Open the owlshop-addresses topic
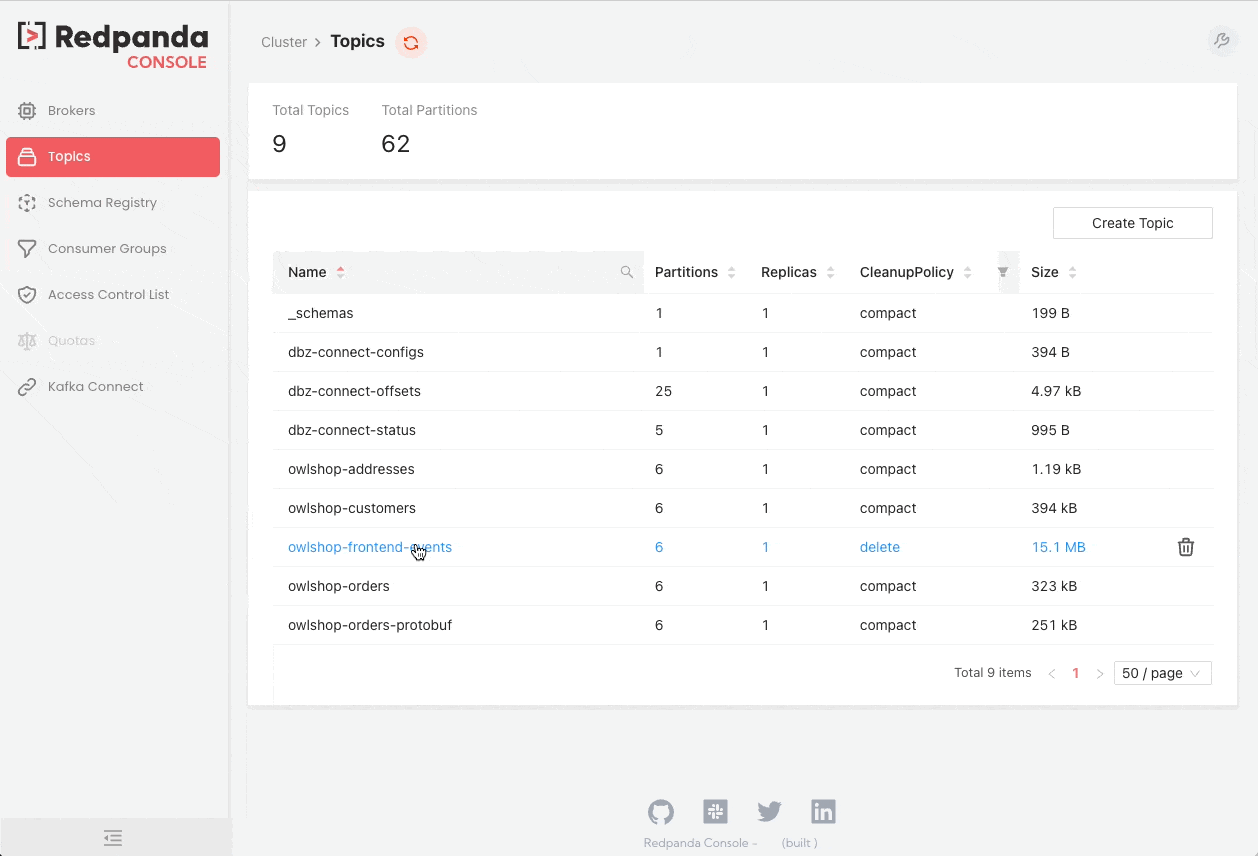The image size is (1258, 856). (351, 469)
